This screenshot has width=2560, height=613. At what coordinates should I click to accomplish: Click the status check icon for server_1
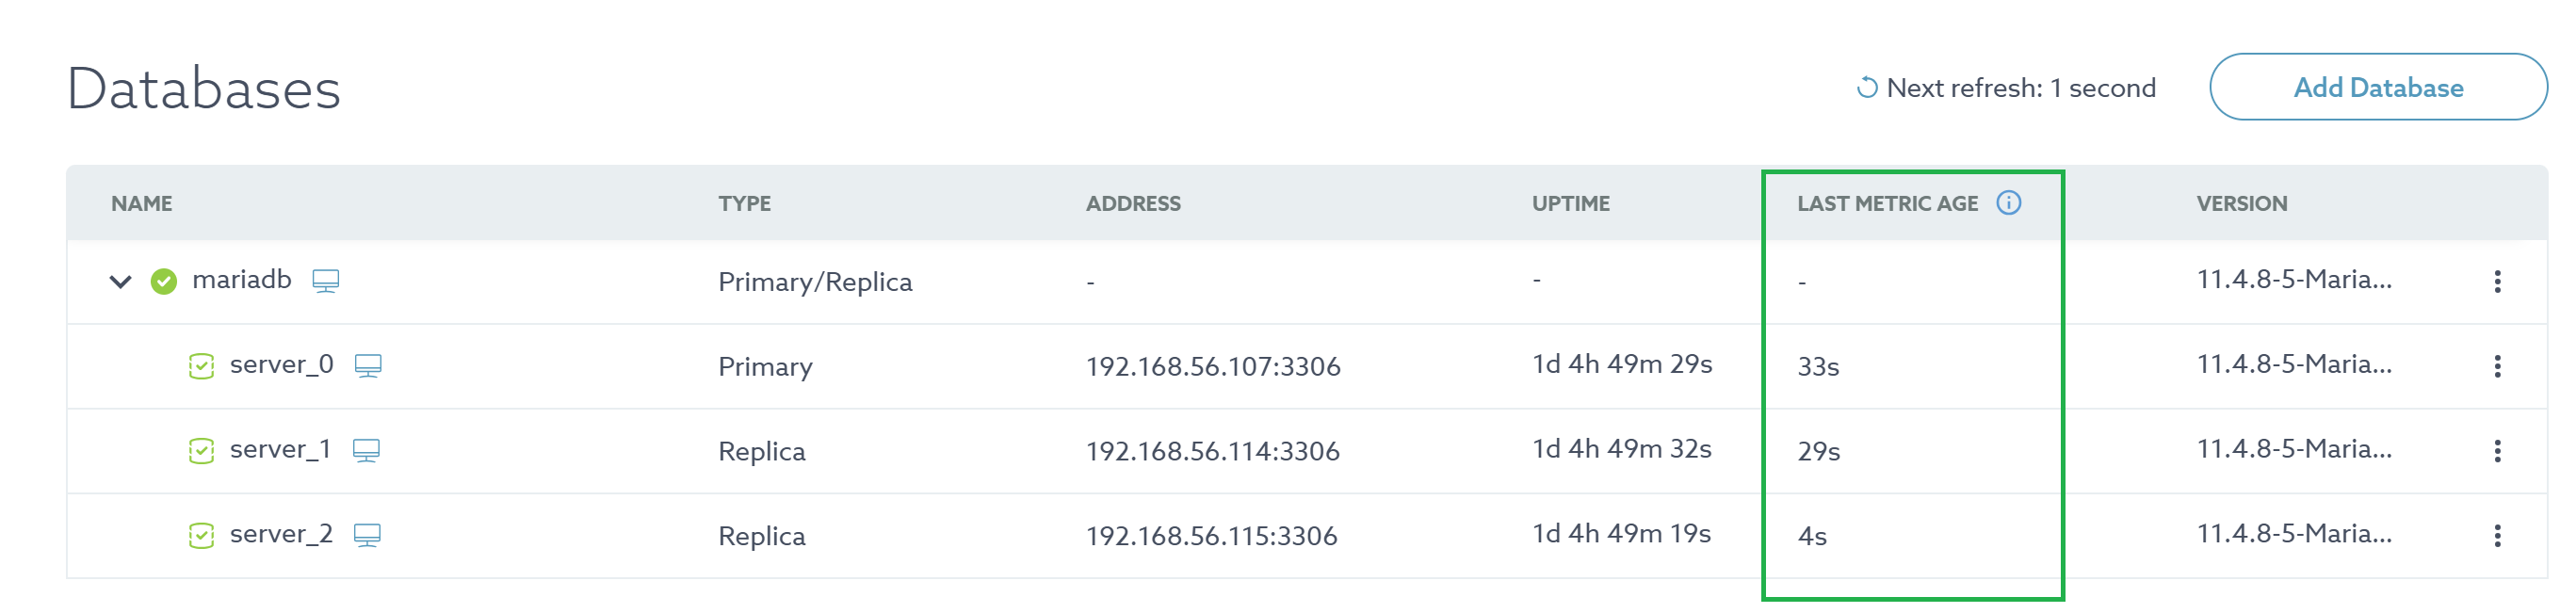click(201, 452)
